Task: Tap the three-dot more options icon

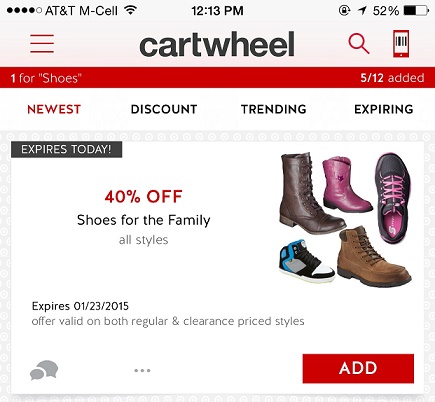Action: point(142,370)
